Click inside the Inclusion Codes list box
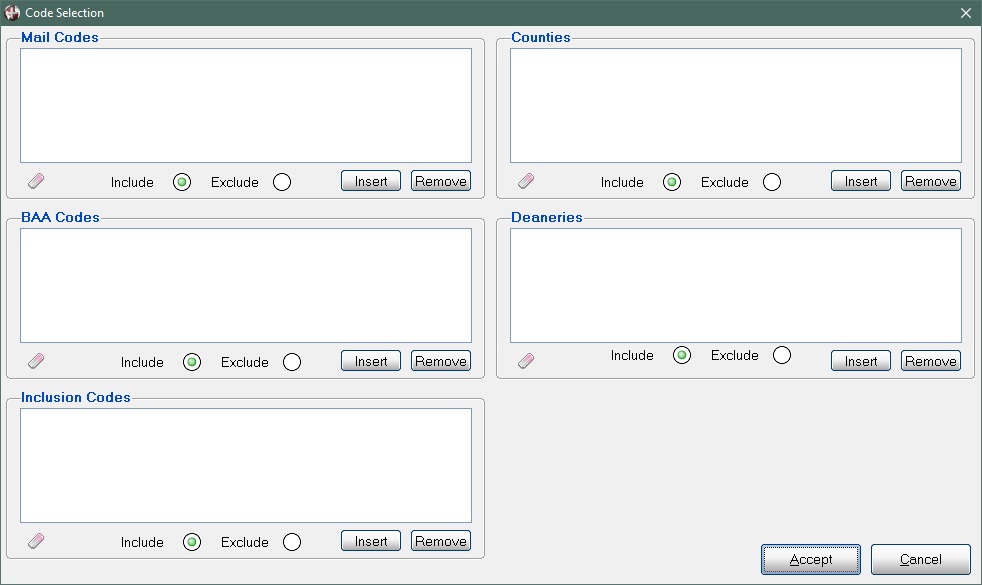Viewport: 982px width, 585px height. (246, 465)
